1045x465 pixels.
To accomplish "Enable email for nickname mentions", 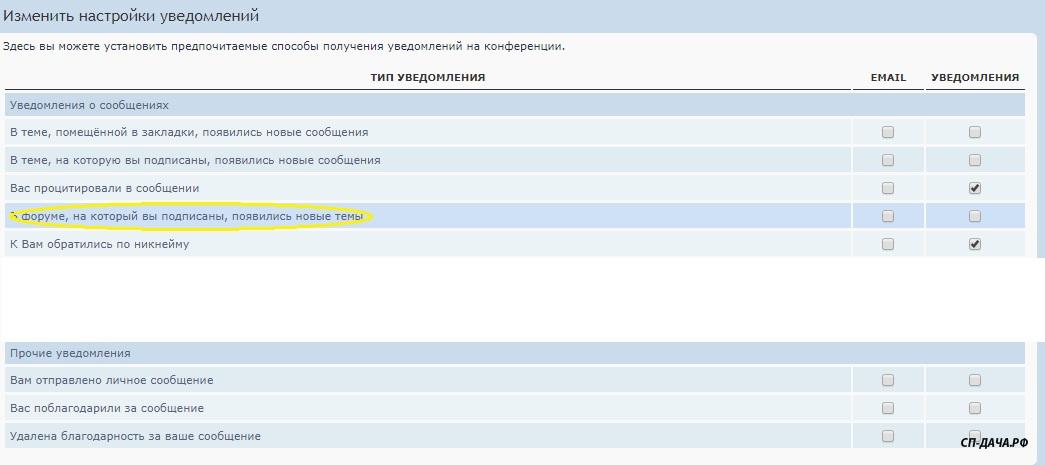I will pos(888,244).
